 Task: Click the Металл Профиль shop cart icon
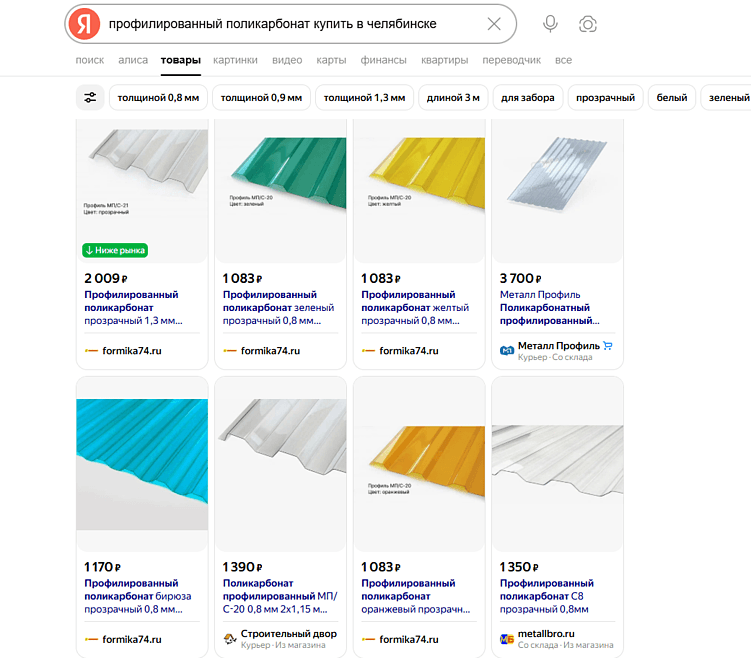608,346
